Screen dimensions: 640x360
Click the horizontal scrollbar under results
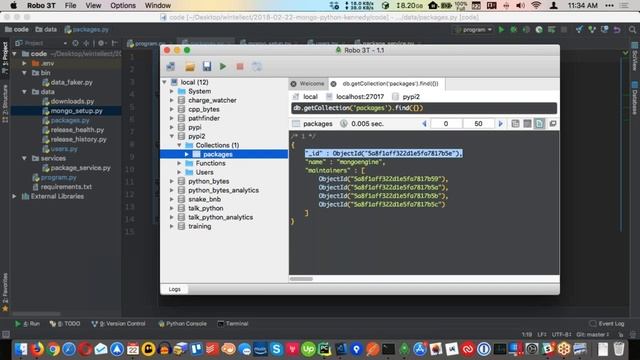pyautogui.click(x=301, y=279)
